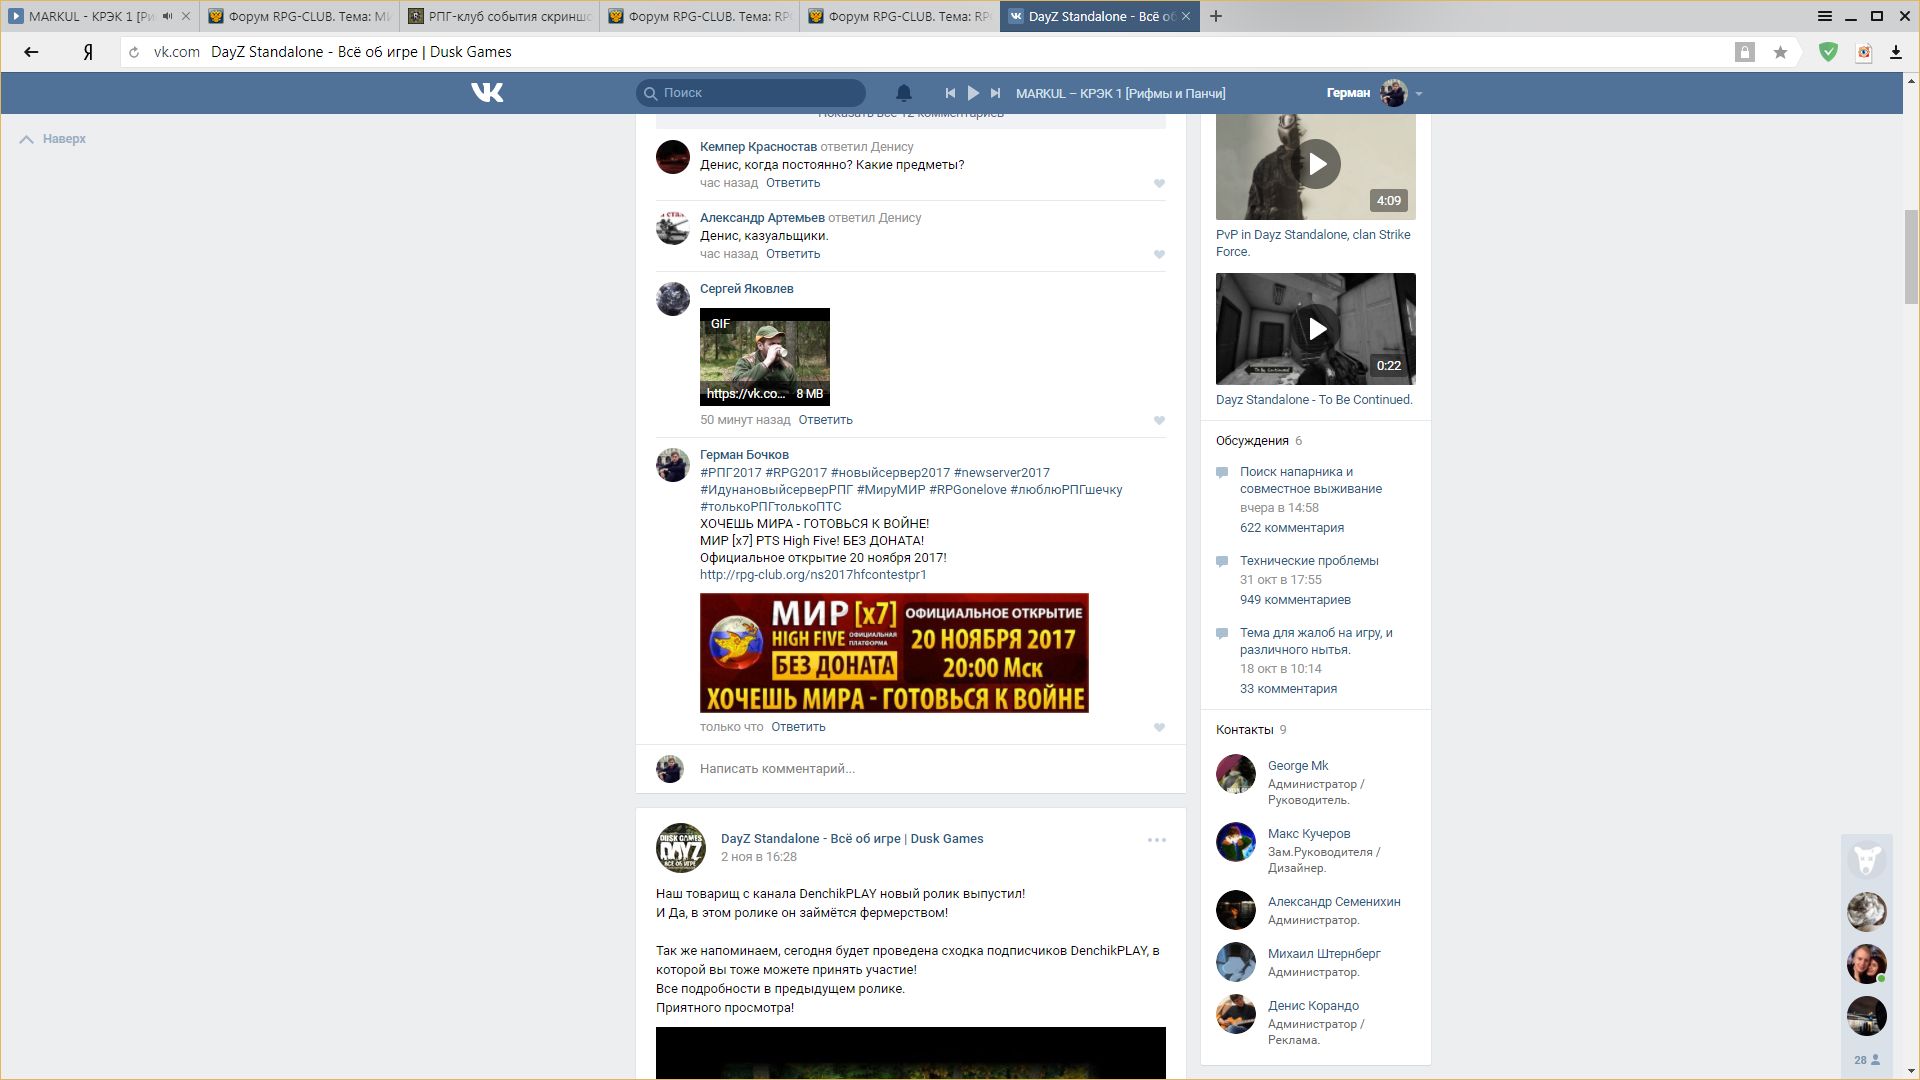Screen dimensions: 1920x1080
Task: Click the browser bookmark star icon
Action: pos(1780,52)
